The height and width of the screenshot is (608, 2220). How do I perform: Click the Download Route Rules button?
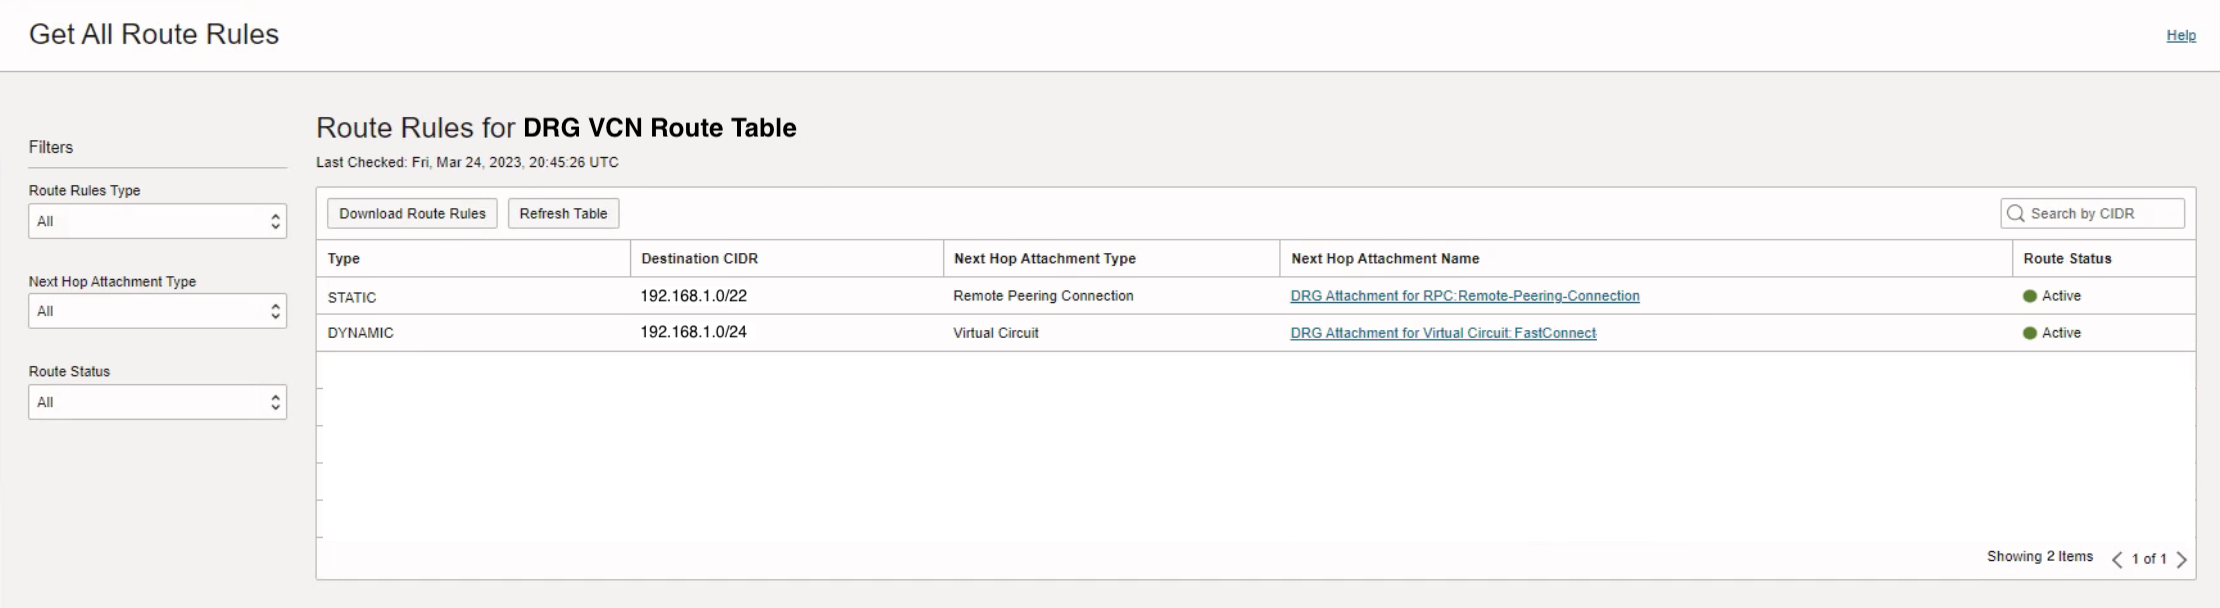point(411,213)
